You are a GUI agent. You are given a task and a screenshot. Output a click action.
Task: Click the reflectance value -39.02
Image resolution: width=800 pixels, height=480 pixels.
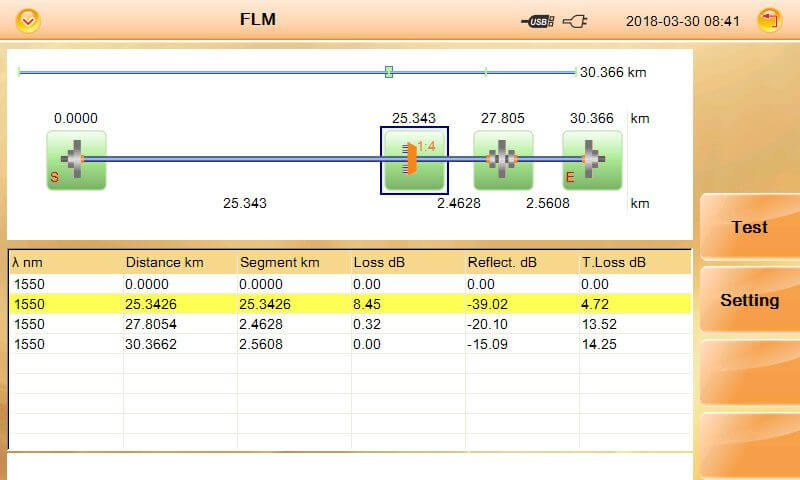pyautogui.click(x=487, y=304)
